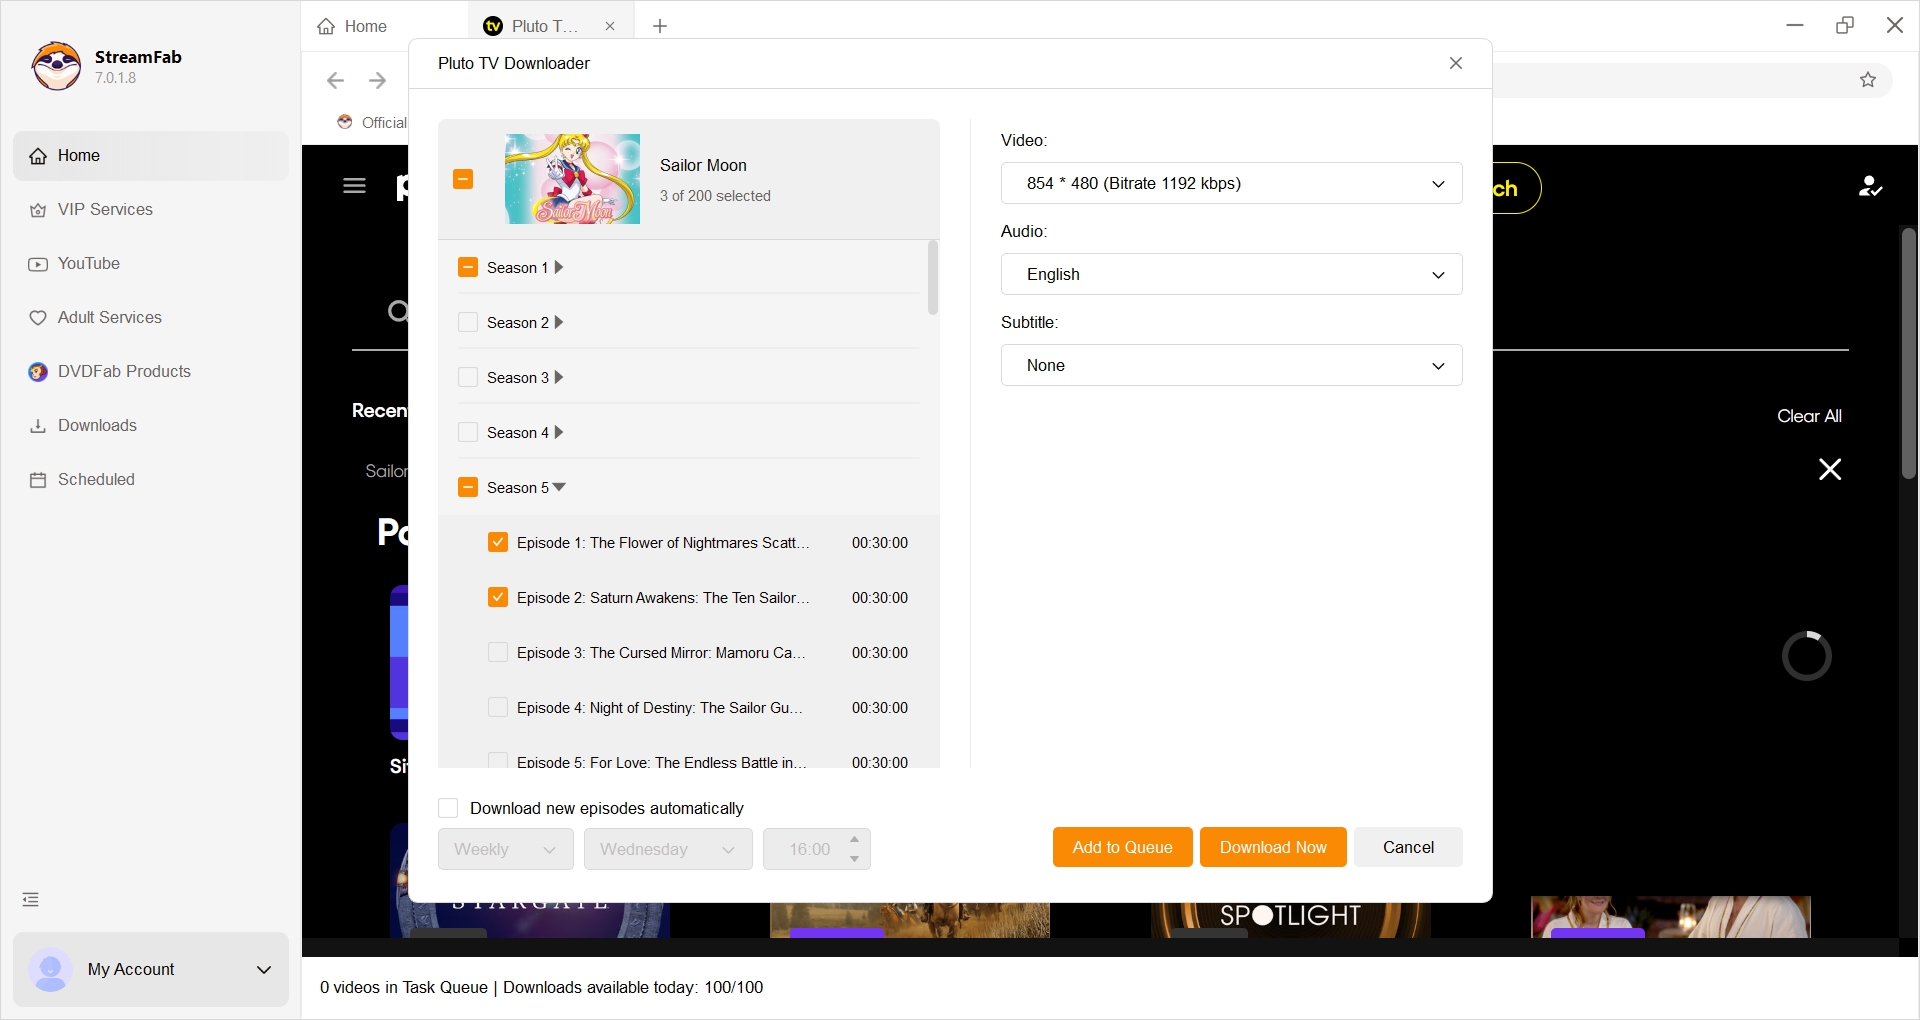1920x1020 pixels.
Task: Open the Scheduled section
Action: point(151,480)
